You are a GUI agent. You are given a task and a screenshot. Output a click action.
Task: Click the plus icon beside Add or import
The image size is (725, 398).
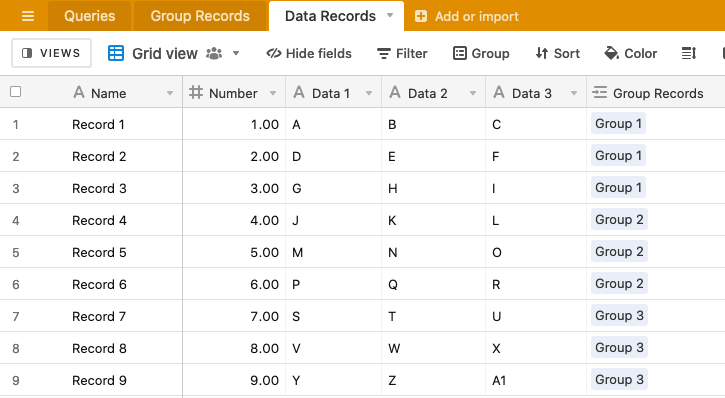click(x=421, y=17)
